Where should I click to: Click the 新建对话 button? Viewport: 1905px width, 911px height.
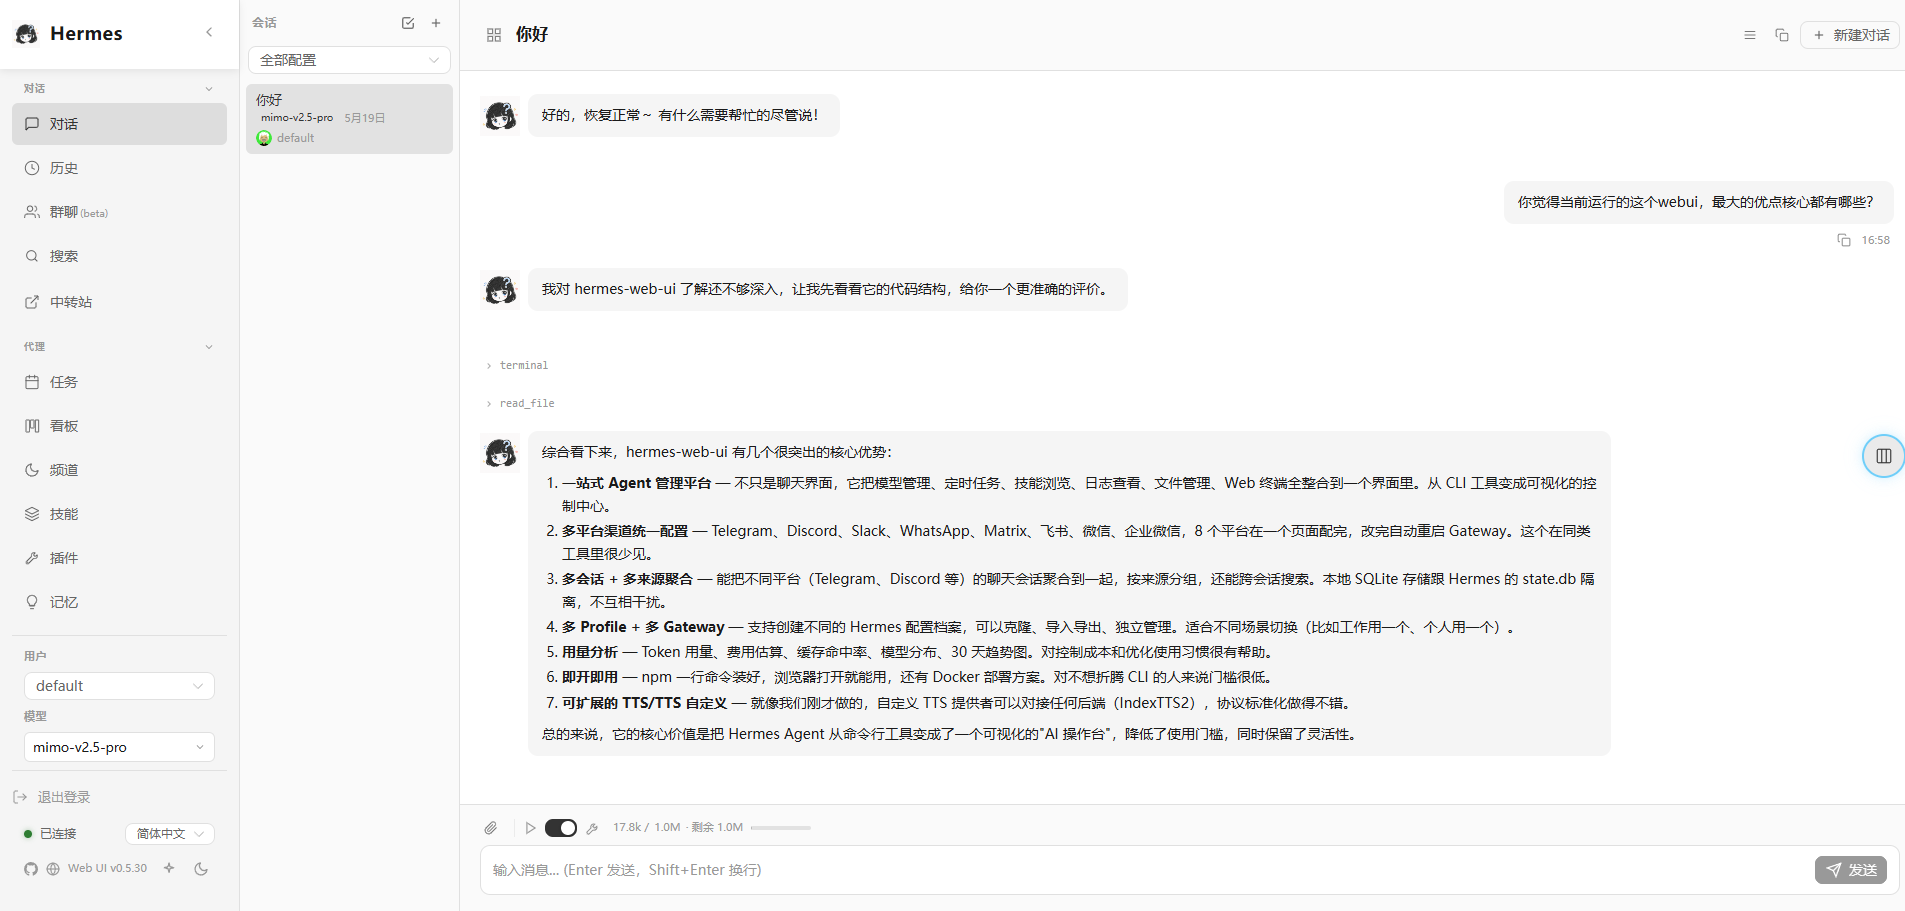tap(1850, 35)
